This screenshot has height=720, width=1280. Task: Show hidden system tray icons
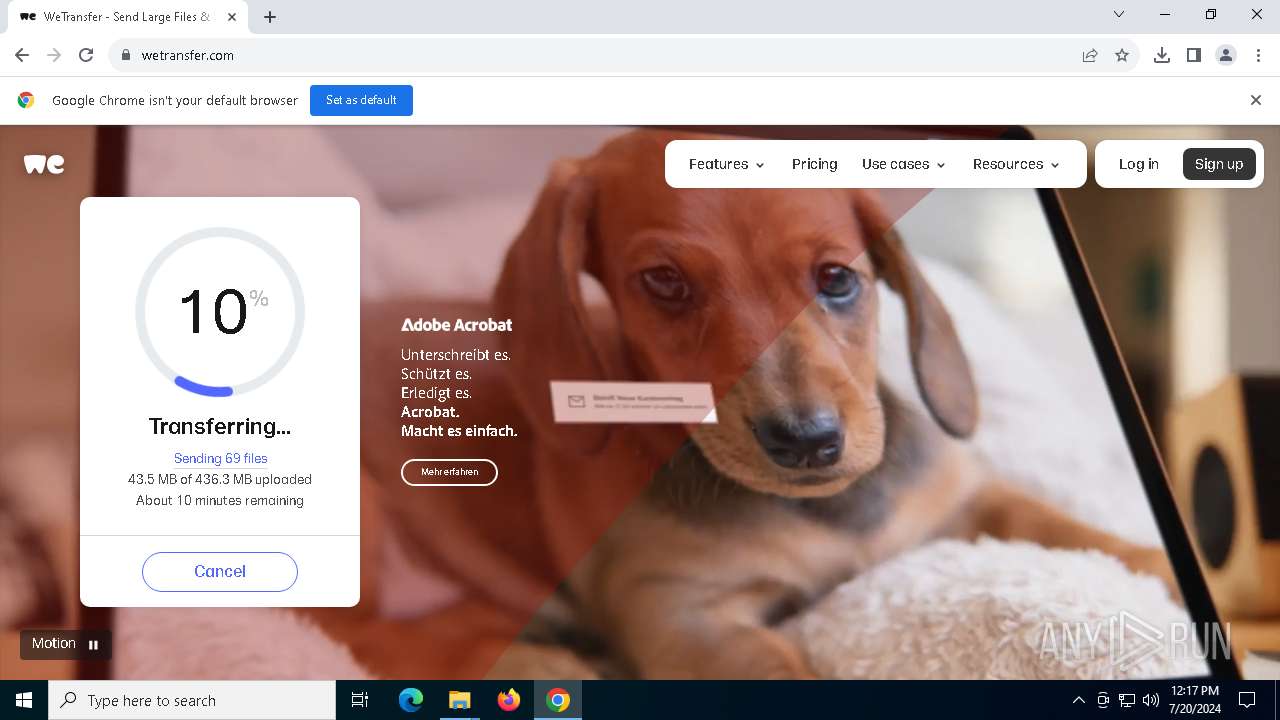1078,700
